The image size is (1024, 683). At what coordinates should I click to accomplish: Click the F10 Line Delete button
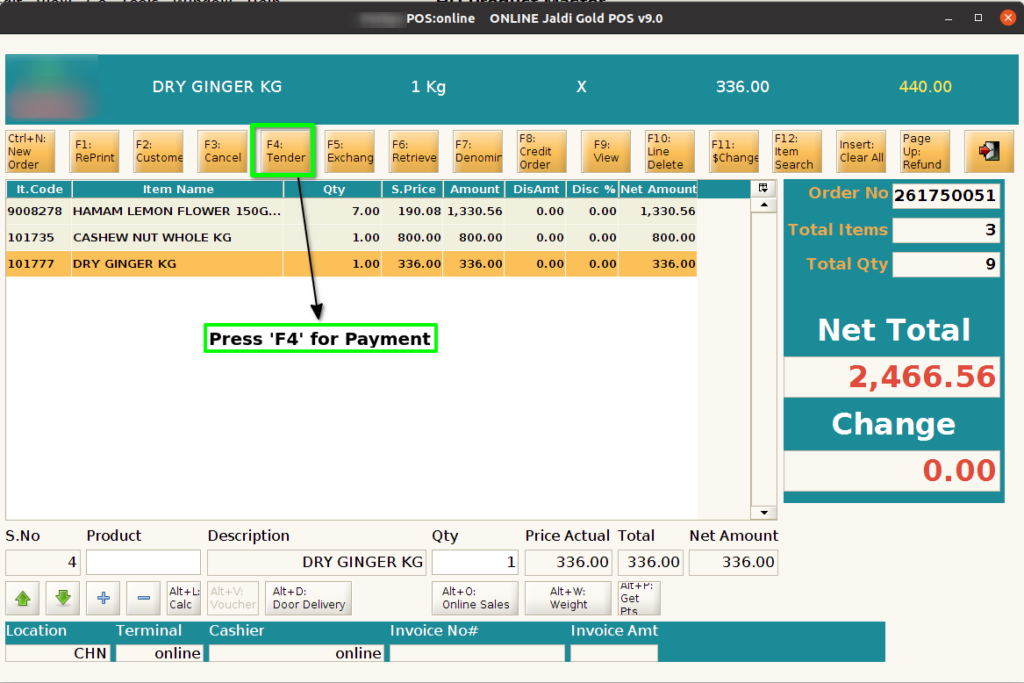[x=670, y=151]
